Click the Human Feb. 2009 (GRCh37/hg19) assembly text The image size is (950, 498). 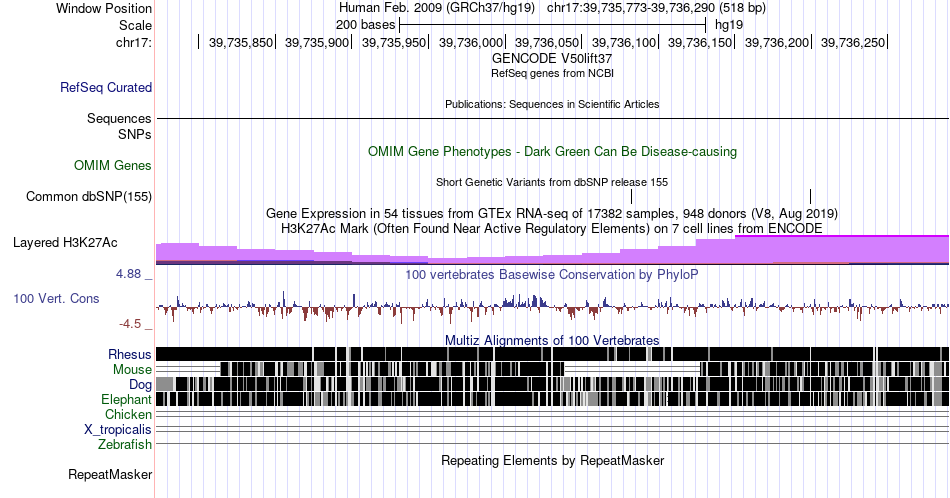tap(437, 8)
